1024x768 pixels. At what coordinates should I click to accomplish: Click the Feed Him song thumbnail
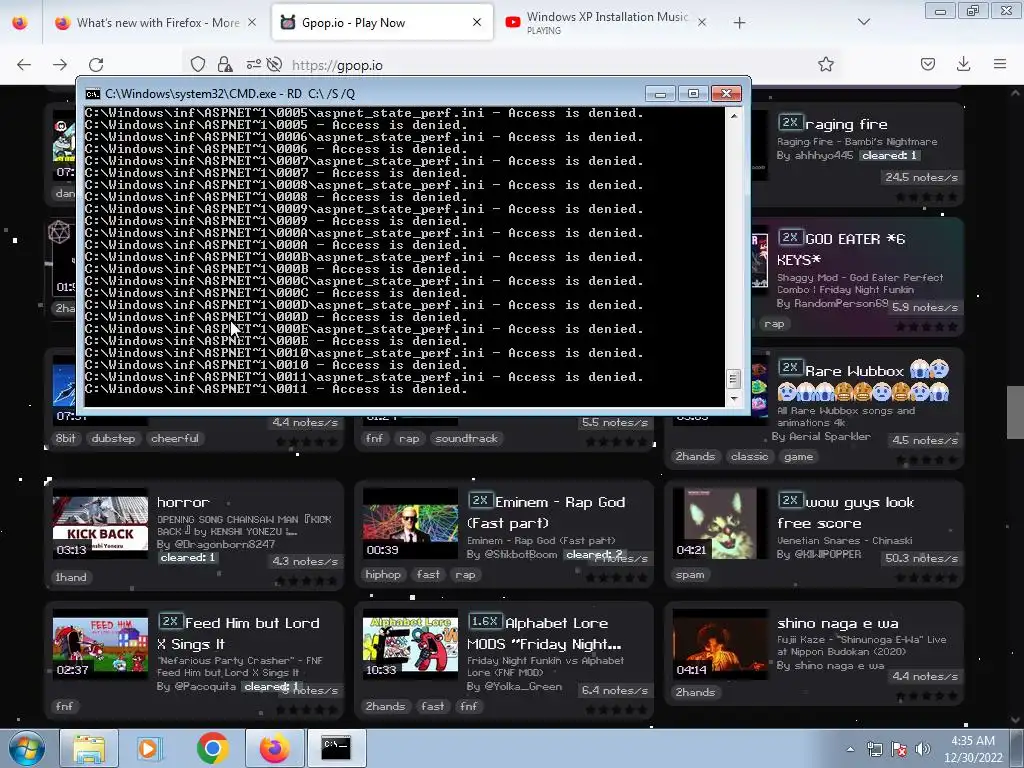click(x=100, y=645)
